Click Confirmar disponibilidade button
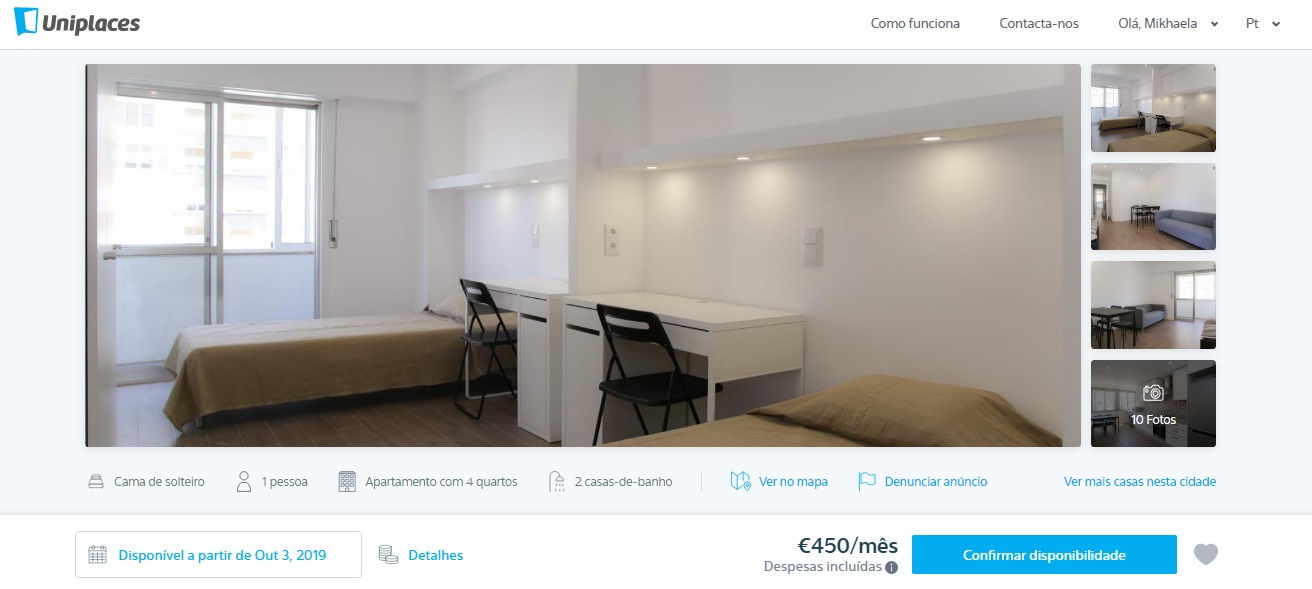 [x=1044, y=555]
